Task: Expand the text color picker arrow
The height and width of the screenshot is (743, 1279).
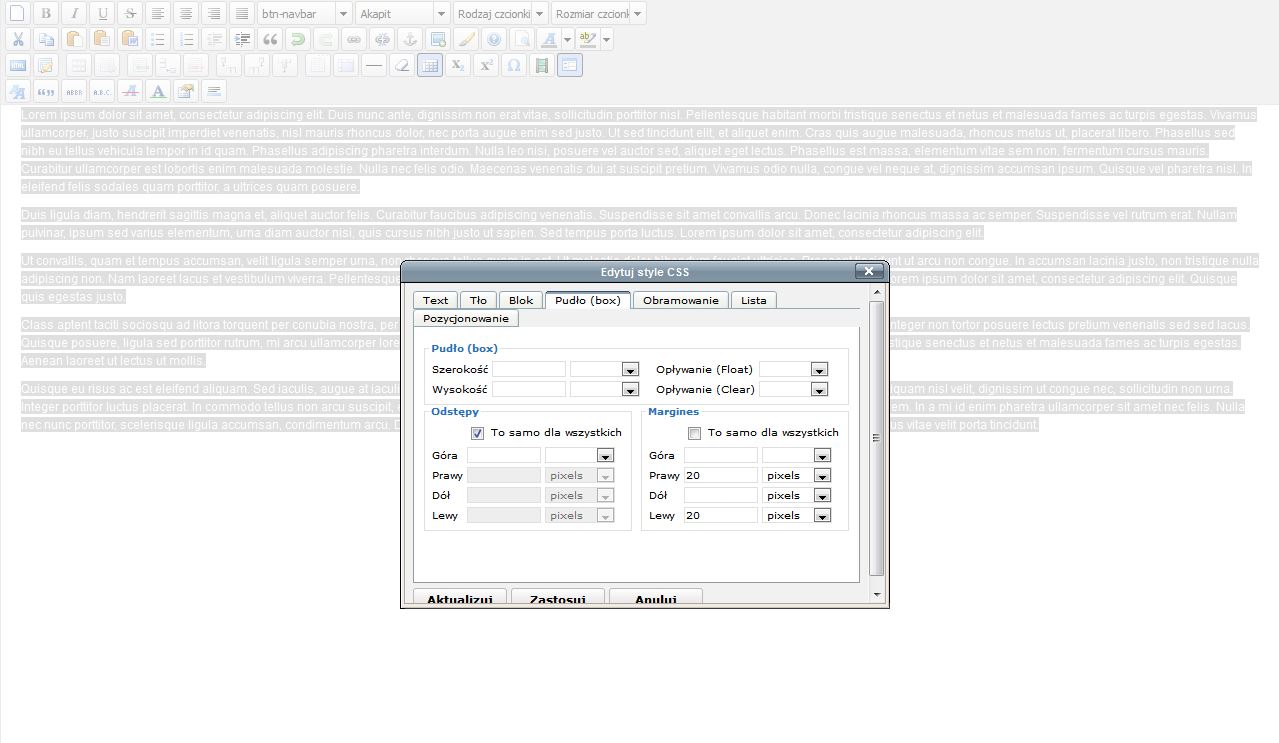Action: click(567, 39)
